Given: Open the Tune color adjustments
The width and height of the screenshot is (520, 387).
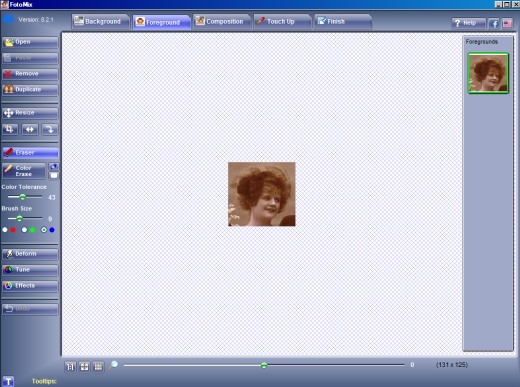Looking at the screenshot, I should (x=30, y=270).
